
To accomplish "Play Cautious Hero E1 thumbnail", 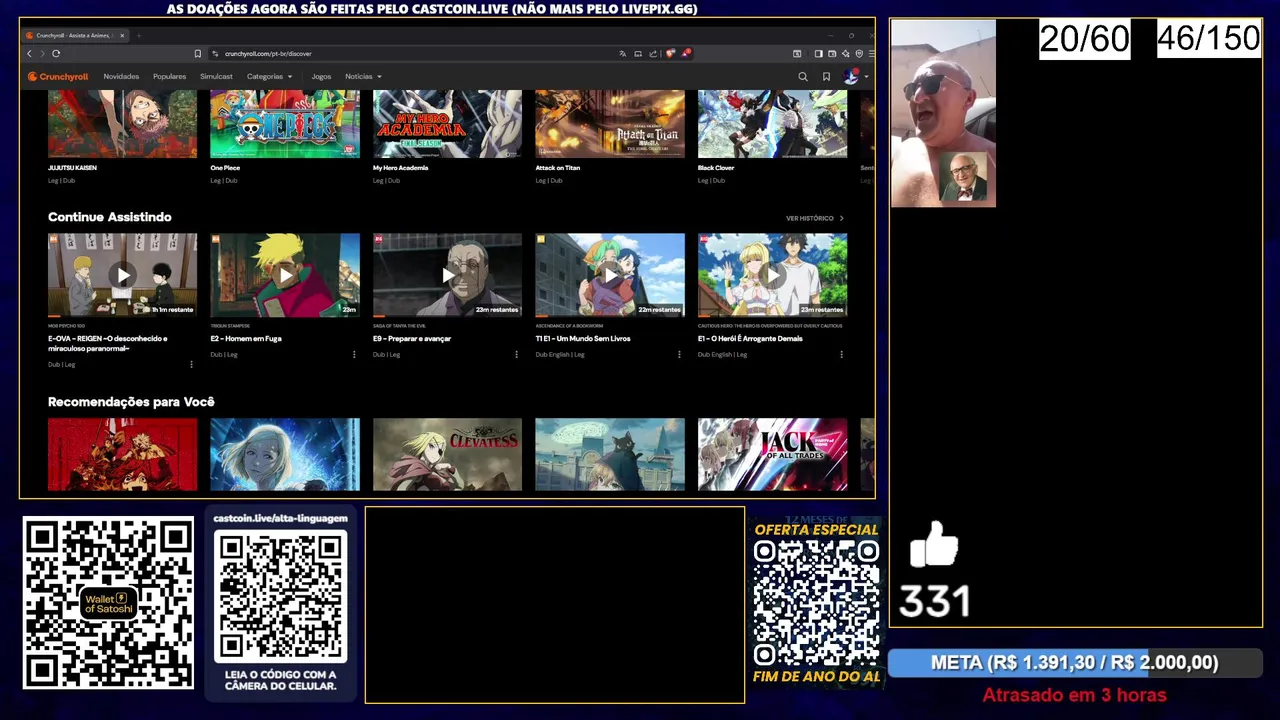I will pos(772,275).
